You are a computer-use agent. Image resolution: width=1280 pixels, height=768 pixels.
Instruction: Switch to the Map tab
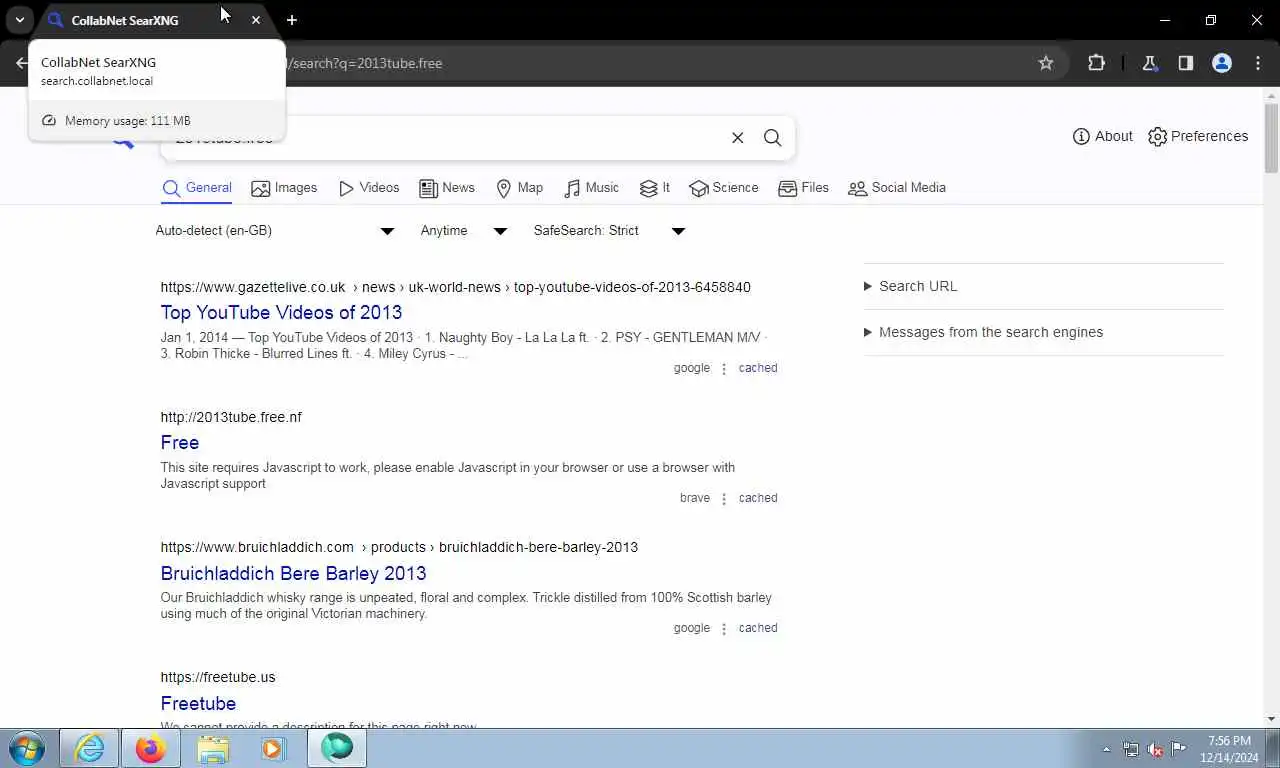pos(520,188)
